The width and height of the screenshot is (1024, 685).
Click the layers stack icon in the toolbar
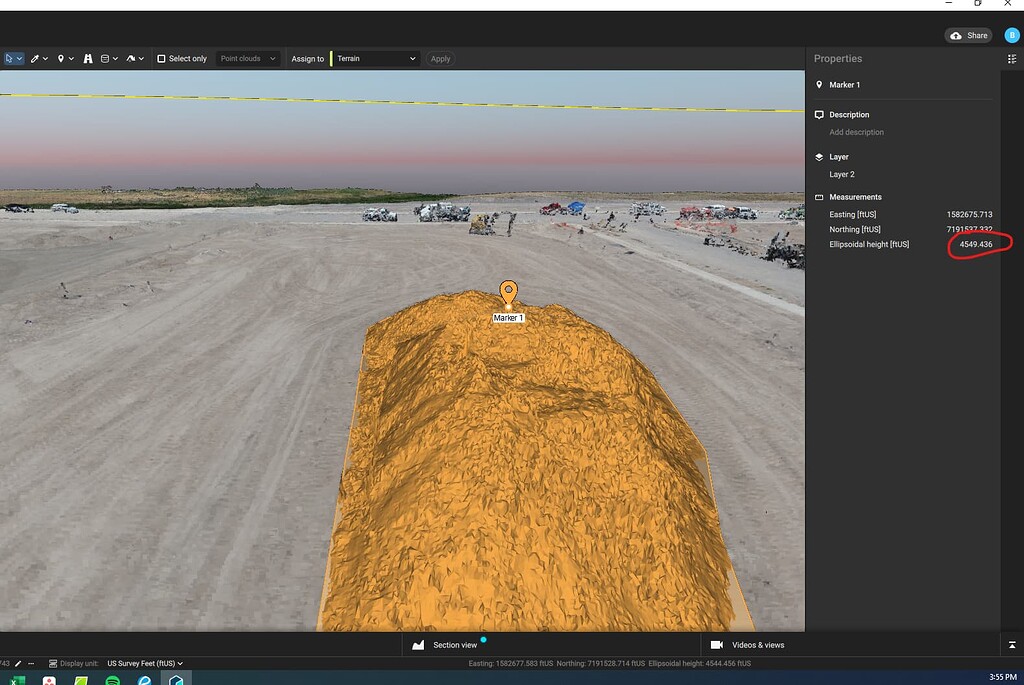tap(104, 58)
